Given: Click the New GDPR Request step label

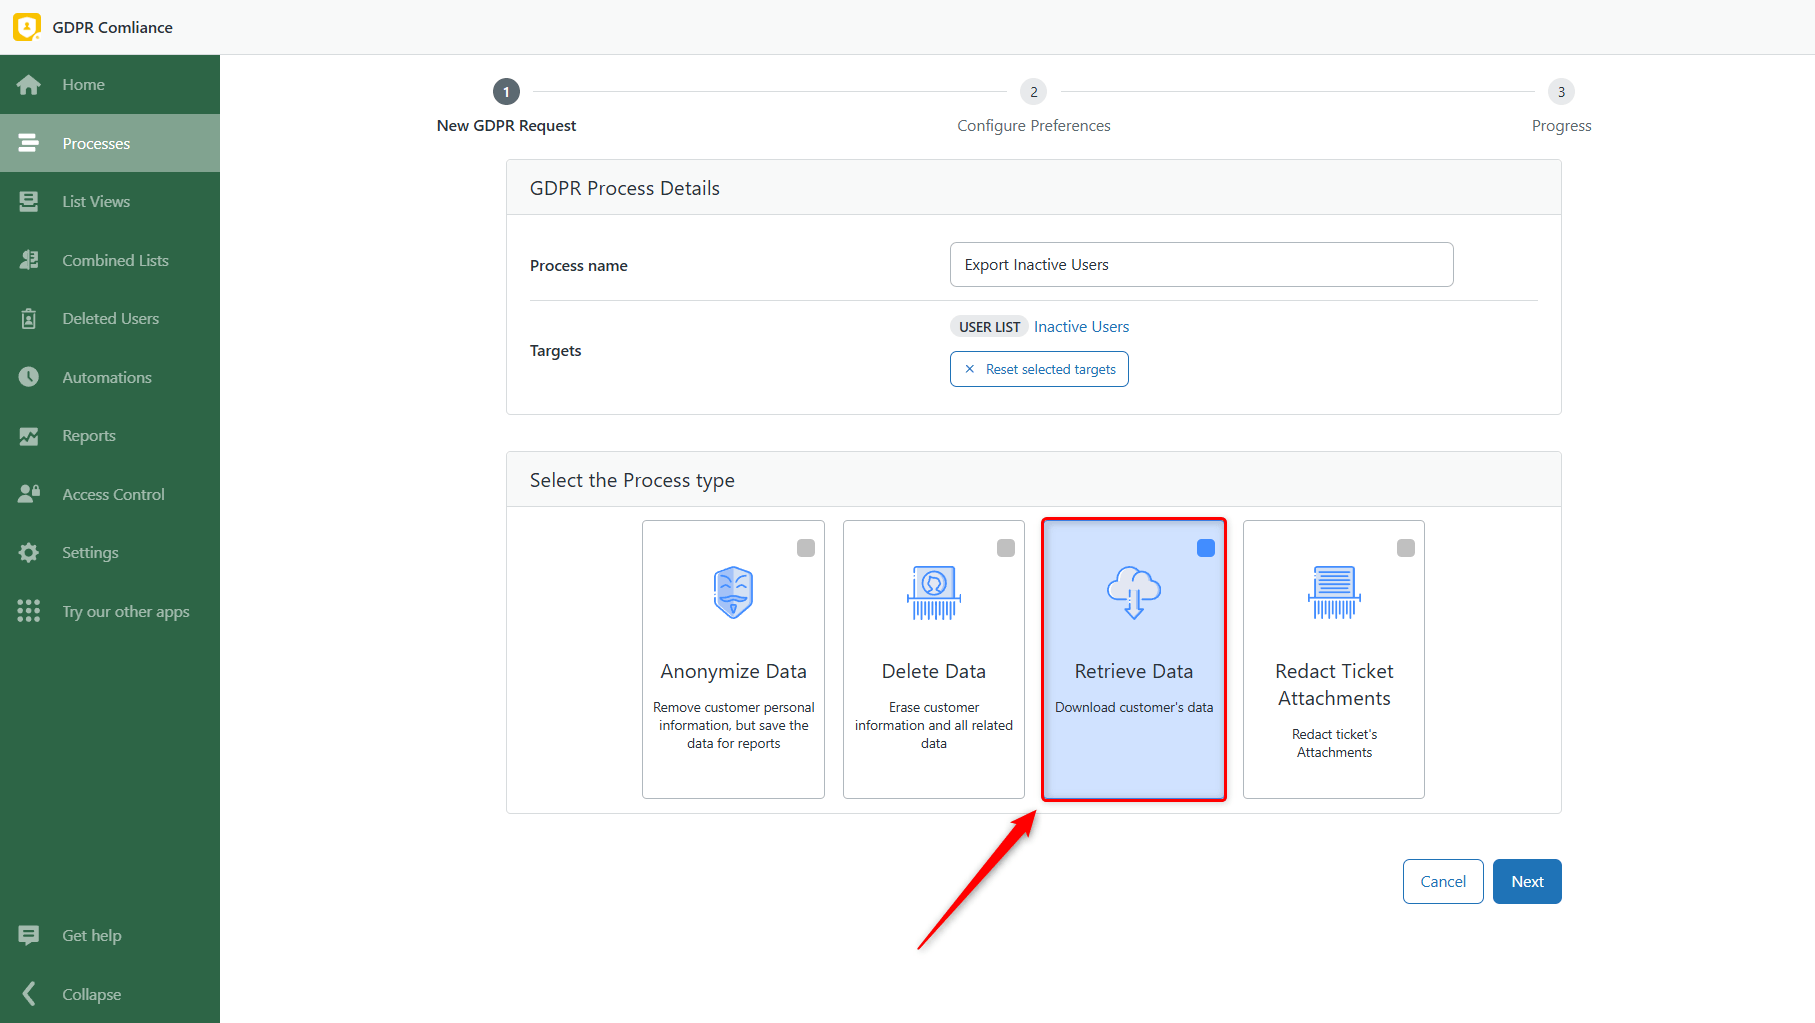Looking at the screenshot, I should [506, 126].
